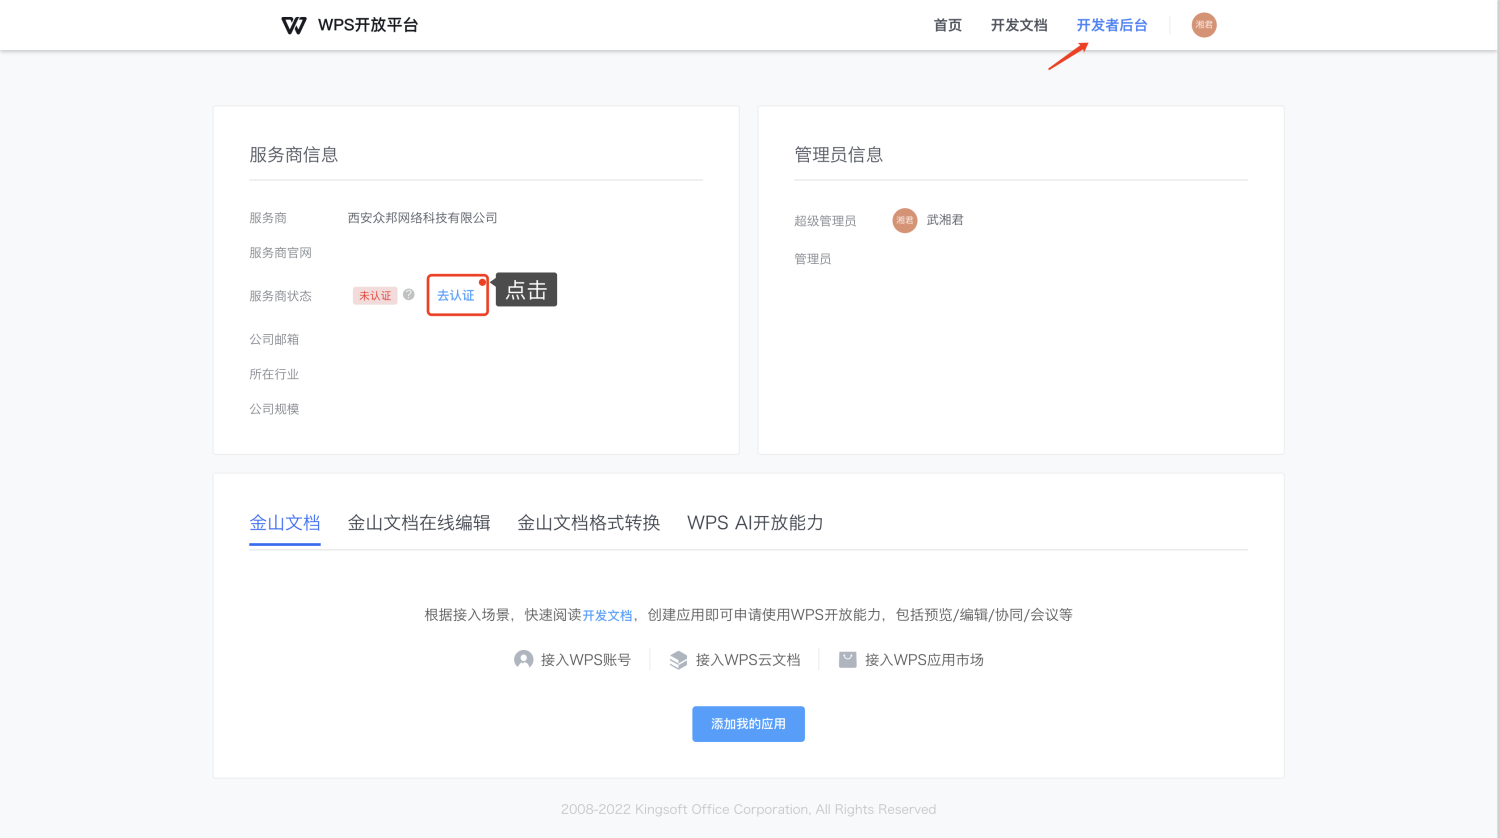
Task: Click the WPS开放平台 title text
Action: [x=368, y=25]
